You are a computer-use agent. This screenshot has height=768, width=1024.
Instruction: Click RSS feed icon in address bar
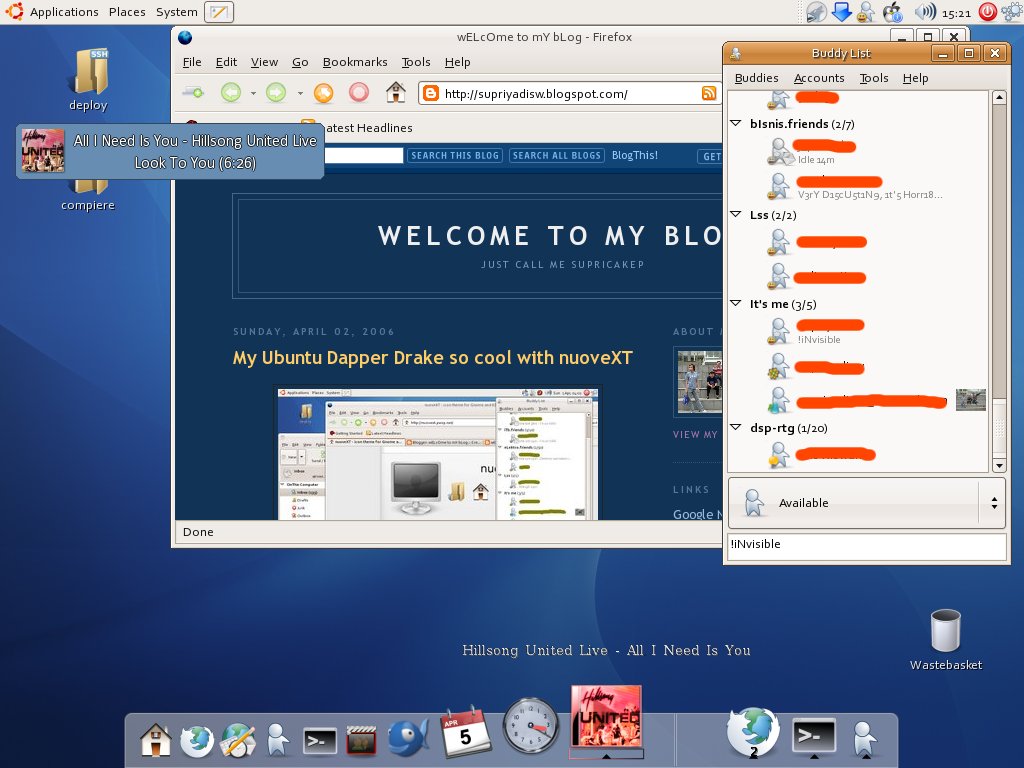pyautogui.click(x=709, y=93)
